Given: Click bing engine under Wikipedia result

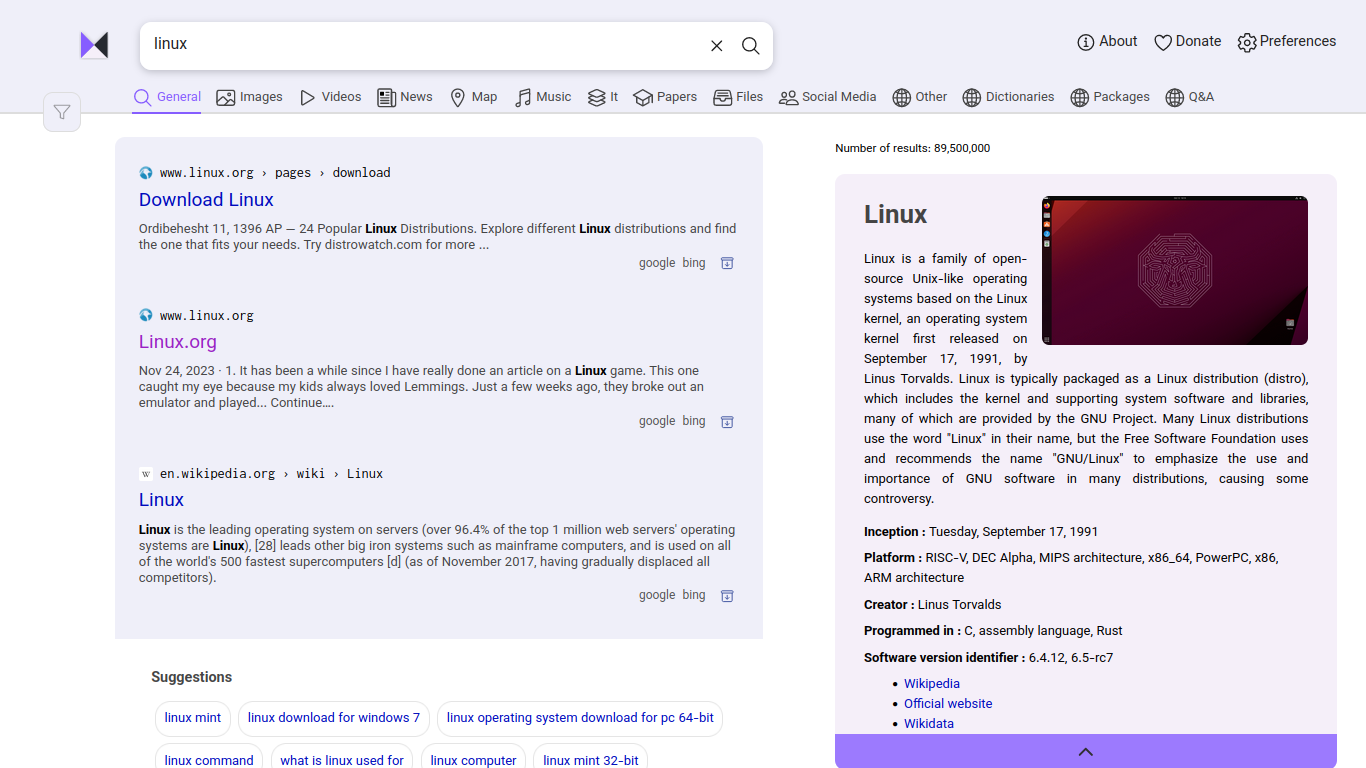Looking at the screenshot, I should coord(694,595).
